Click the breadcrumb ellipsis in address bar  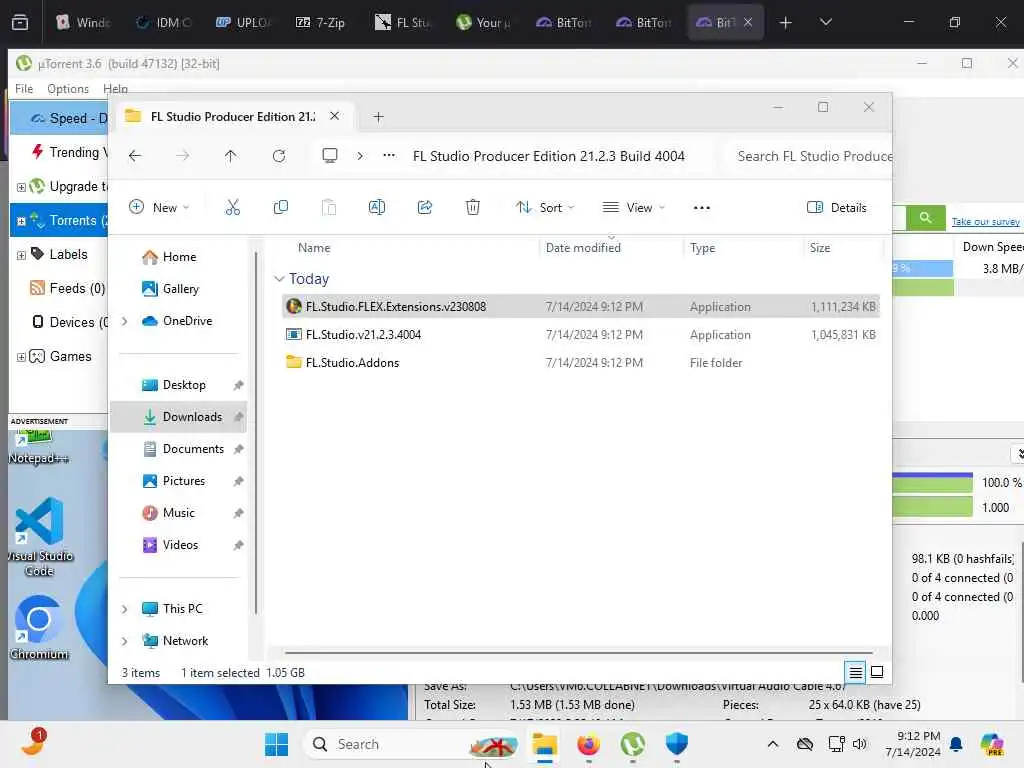[389, 155]
